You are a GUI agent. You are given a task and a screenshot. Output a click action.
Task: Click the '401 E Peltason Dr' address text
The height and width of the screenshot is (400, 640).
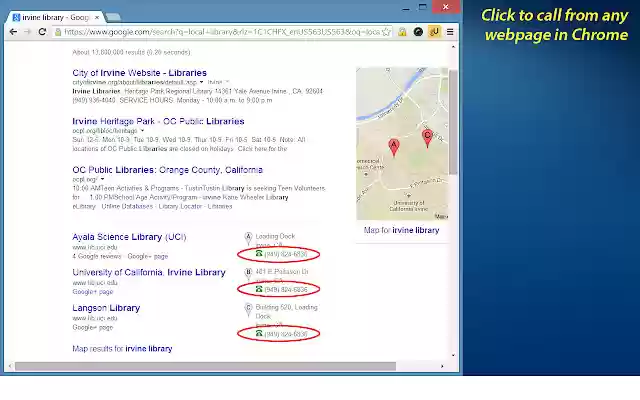click(x=282, y=271)
